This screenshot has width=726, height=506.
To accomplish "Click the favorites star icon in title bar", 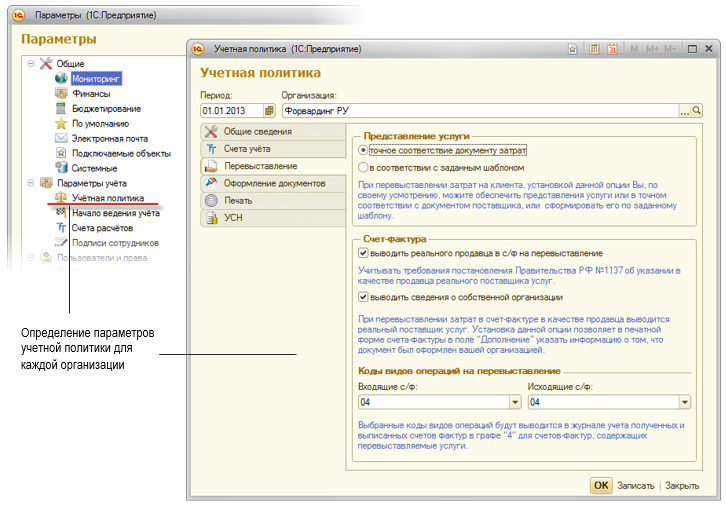I will pyautogui.click(x=573, y=49).
